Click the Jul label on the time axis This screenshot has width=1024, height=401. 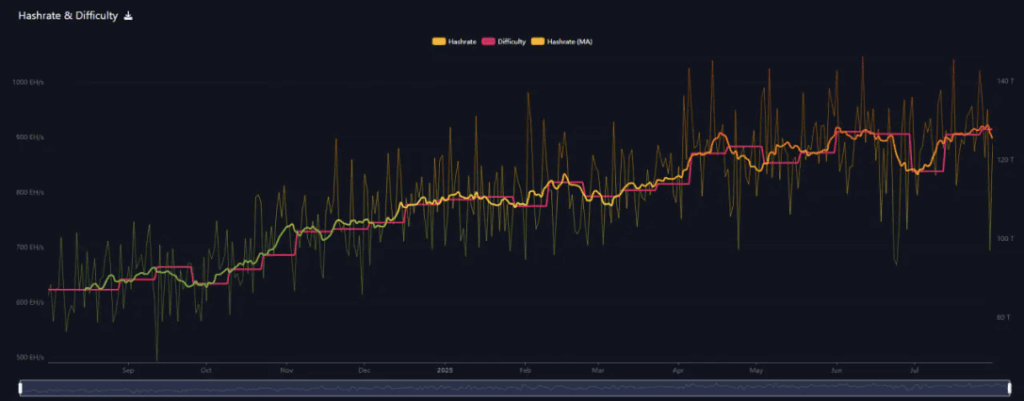(914, 369)
